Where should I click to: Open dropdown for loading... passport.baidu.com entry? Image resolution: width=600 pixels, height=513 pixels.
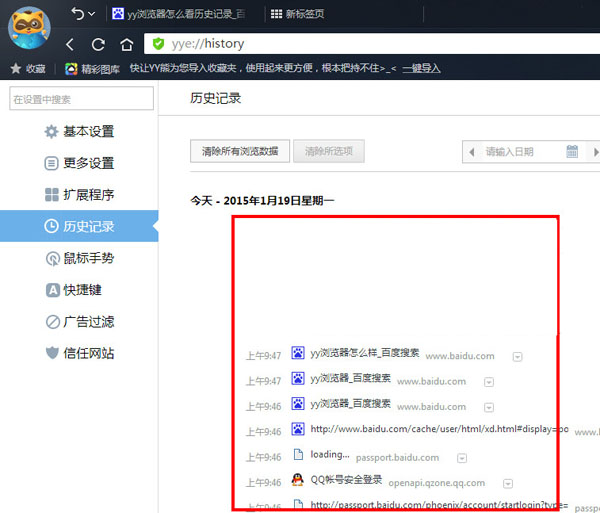tap(462, 458)
